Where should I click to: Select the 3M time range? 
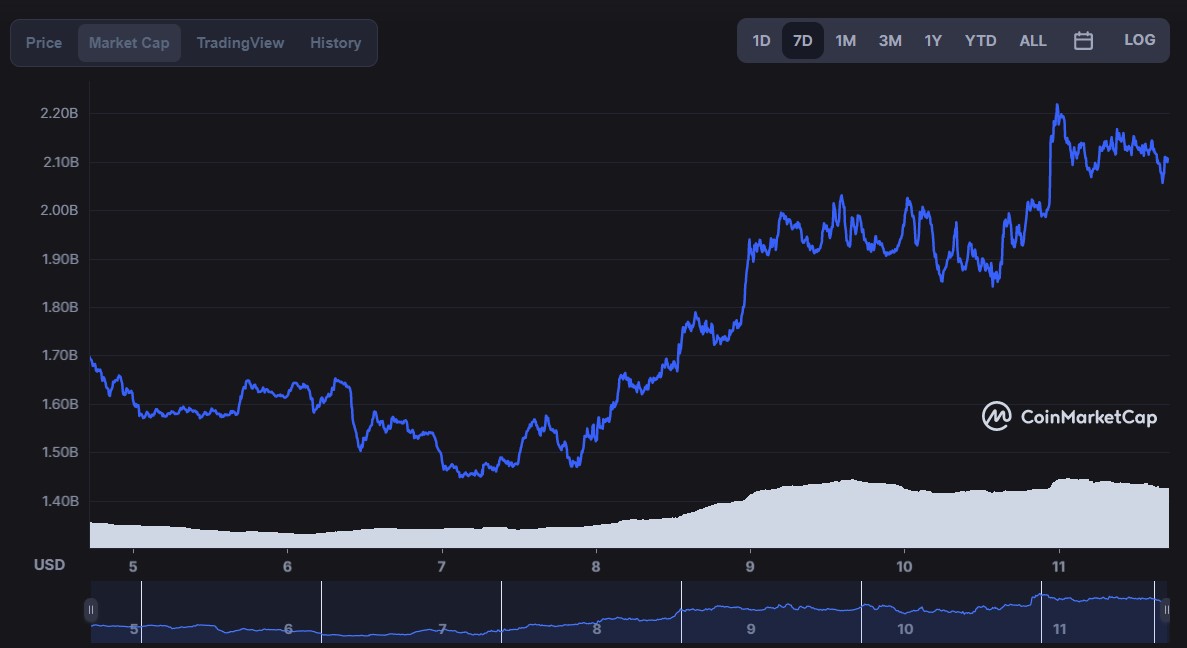coord(889,41)
